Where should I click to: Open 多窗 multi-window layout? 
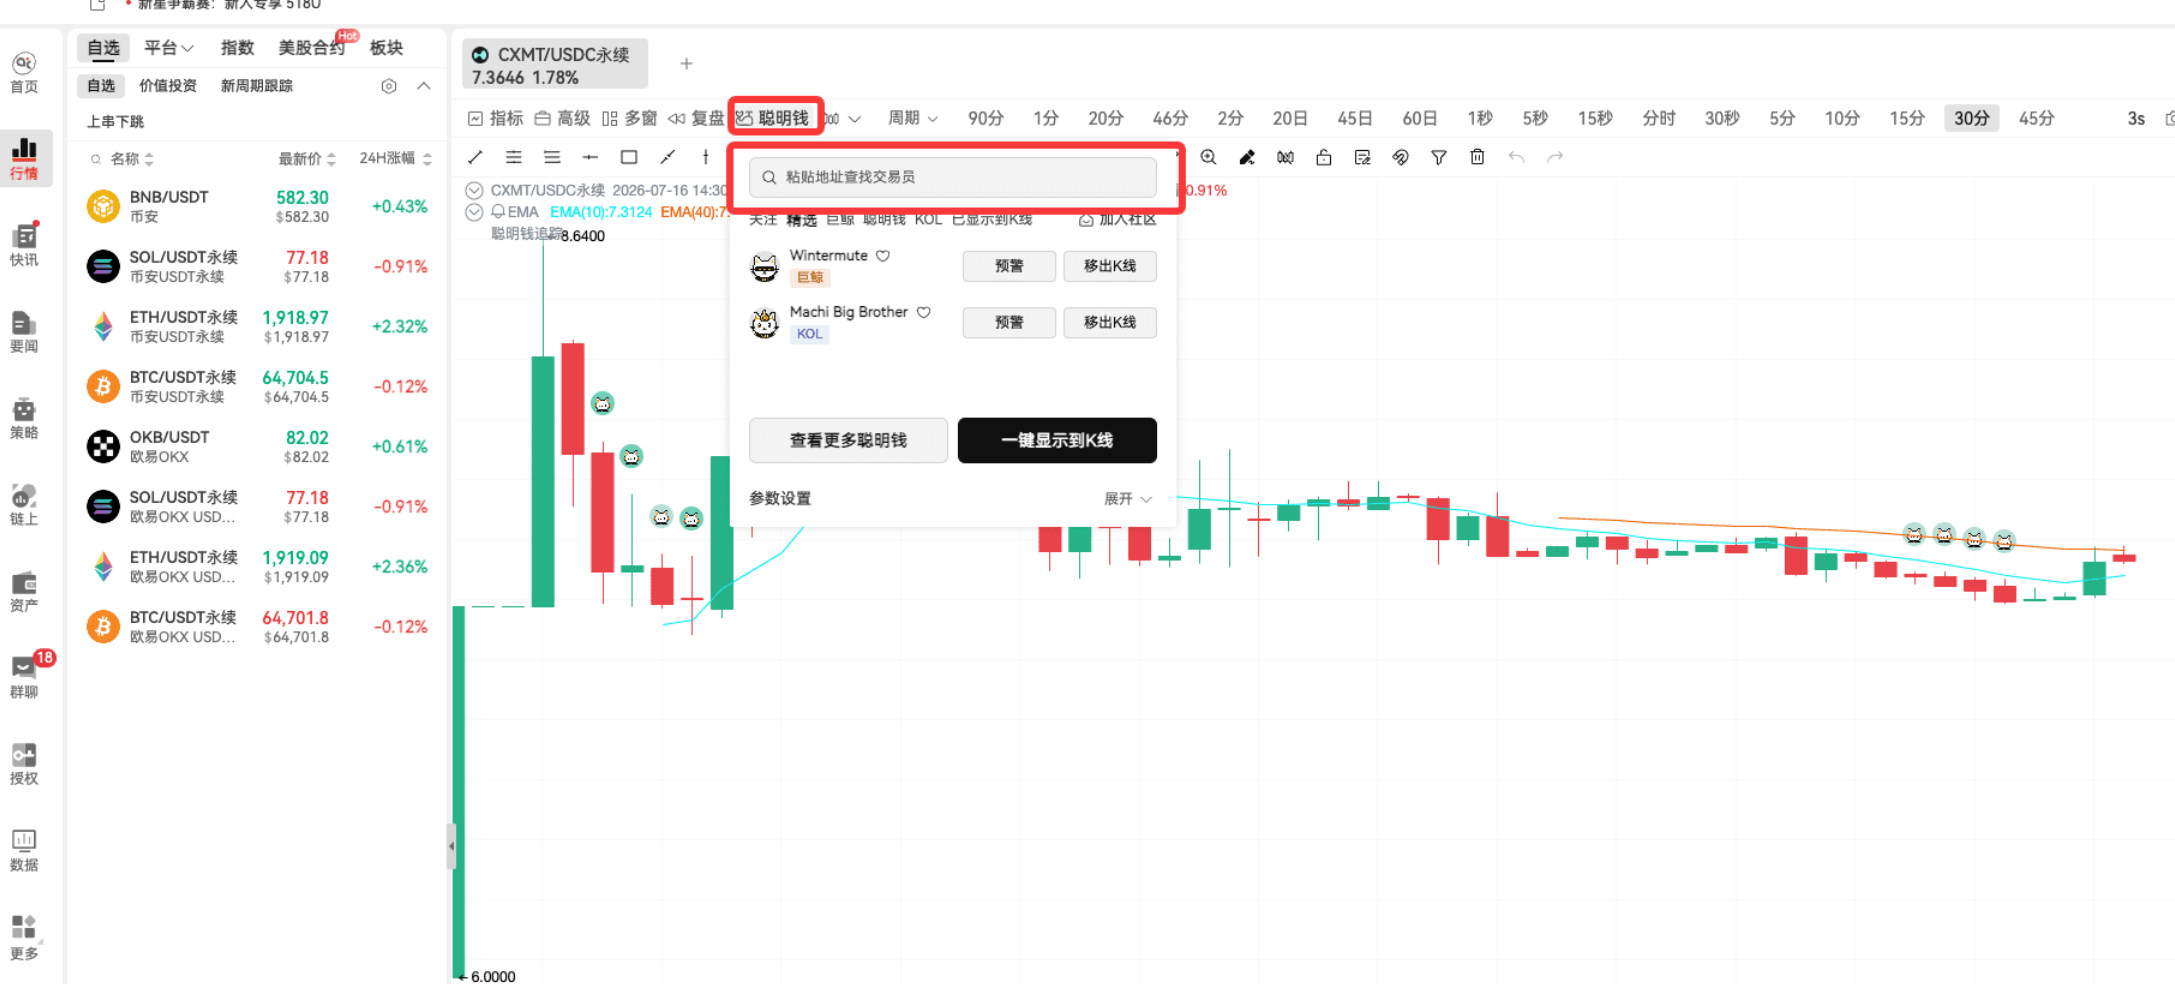point(630,118)
